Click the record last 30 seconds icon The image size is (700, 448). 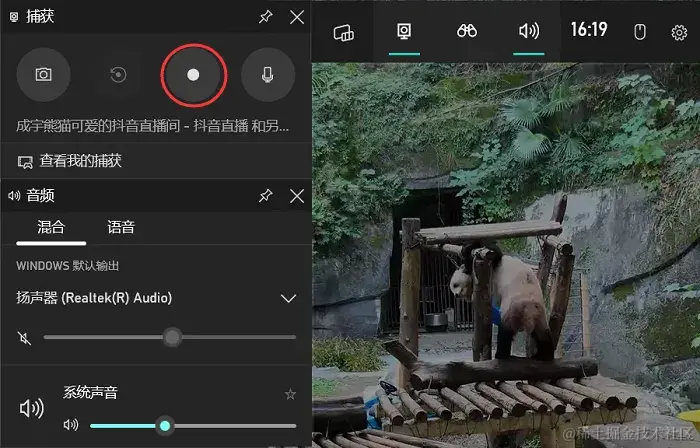(118, 75)
